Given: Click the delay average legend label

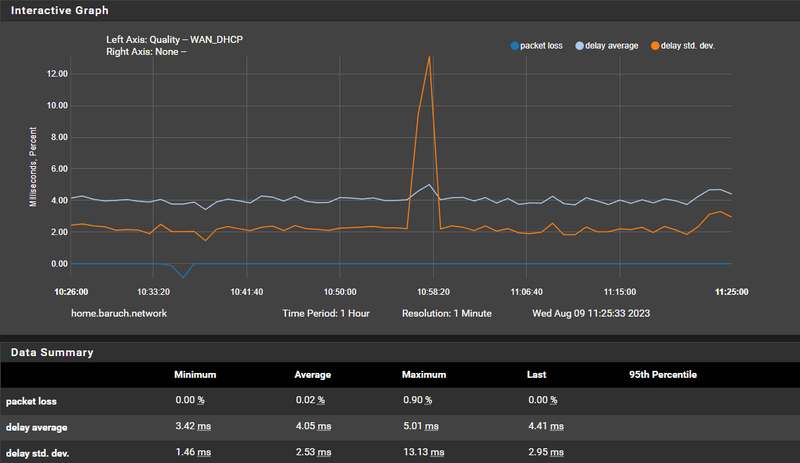Looking at the screenshot, I should click(612, 46).
